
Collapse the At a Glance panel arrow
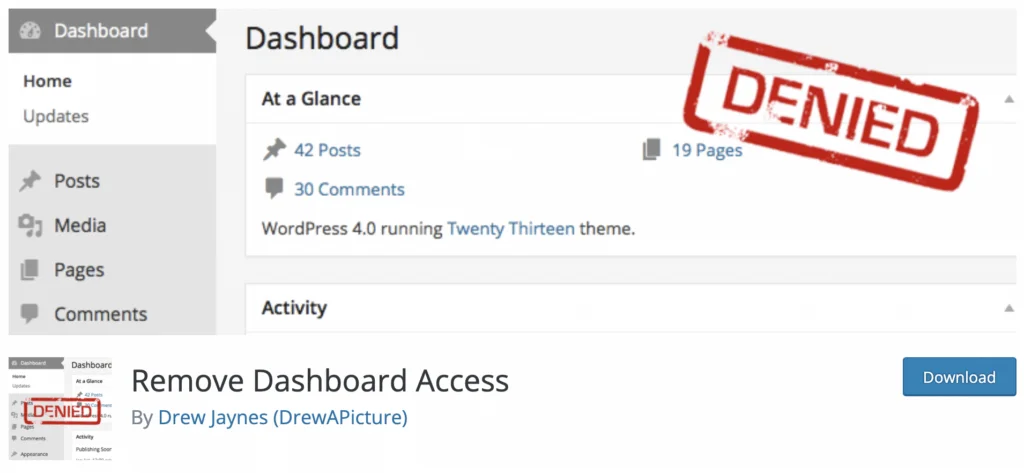click(x=1009, y=99)
